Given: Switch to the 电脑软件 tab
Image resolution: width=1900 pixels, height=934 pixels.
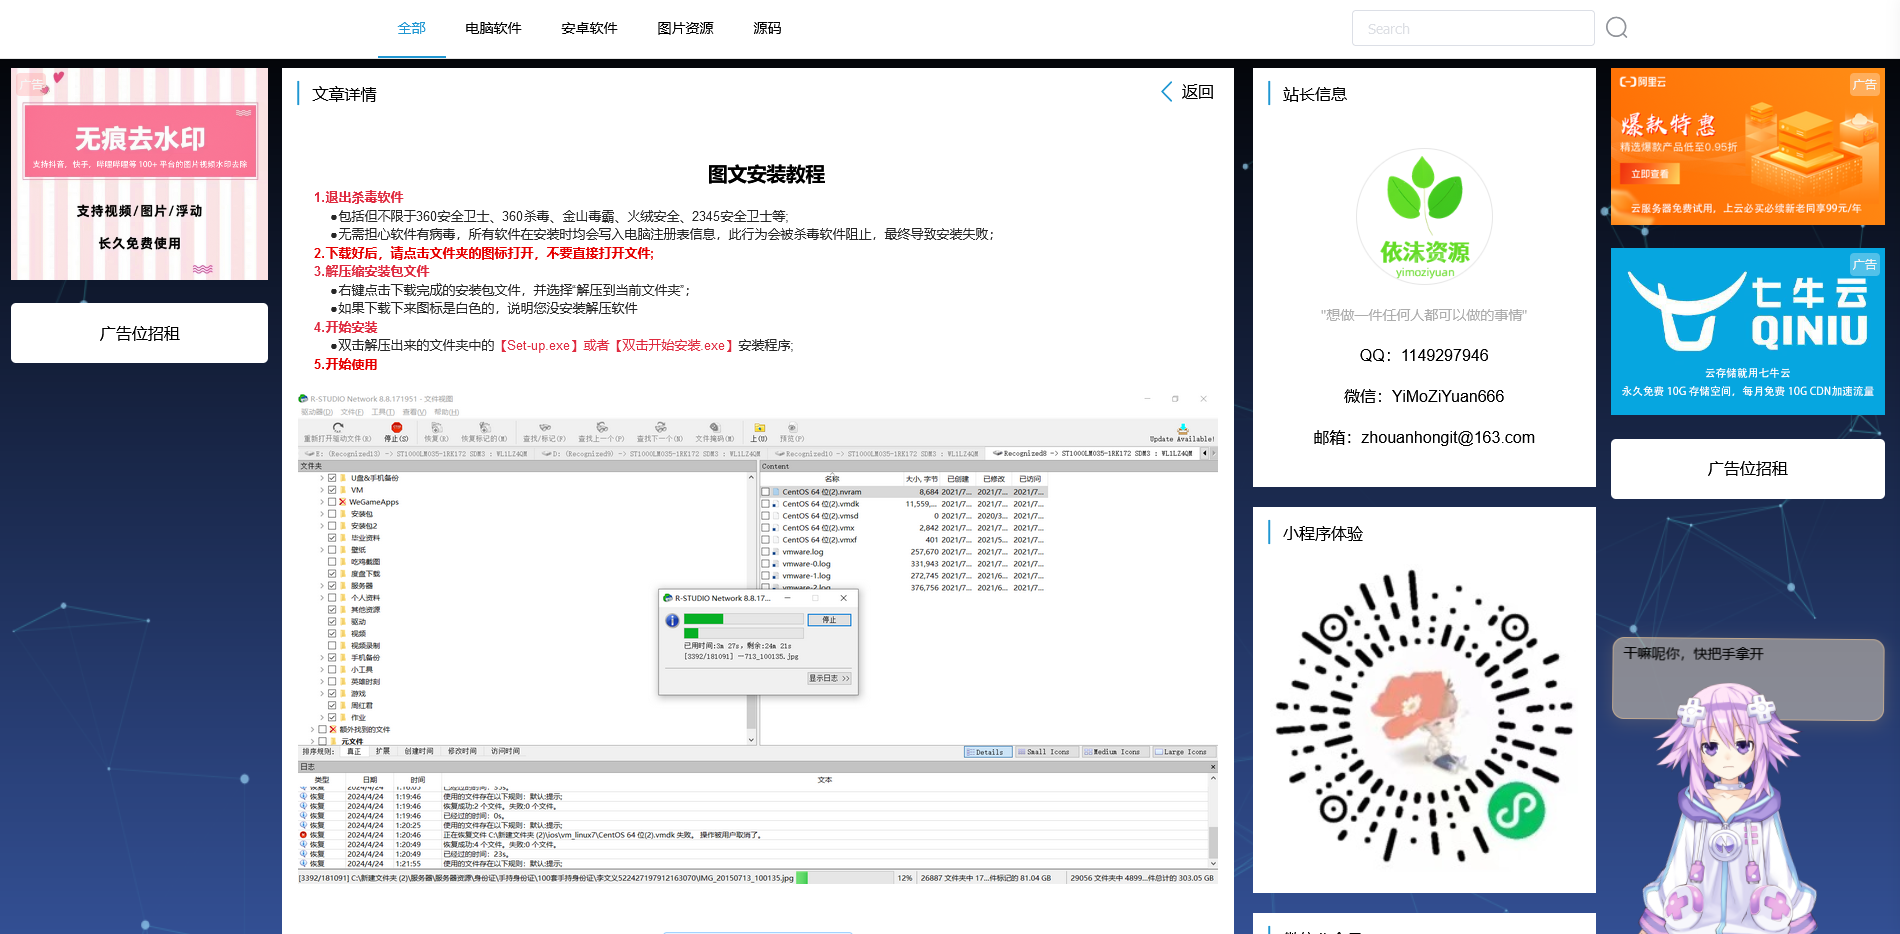Looking at the screenshot, I should (493, 28).
